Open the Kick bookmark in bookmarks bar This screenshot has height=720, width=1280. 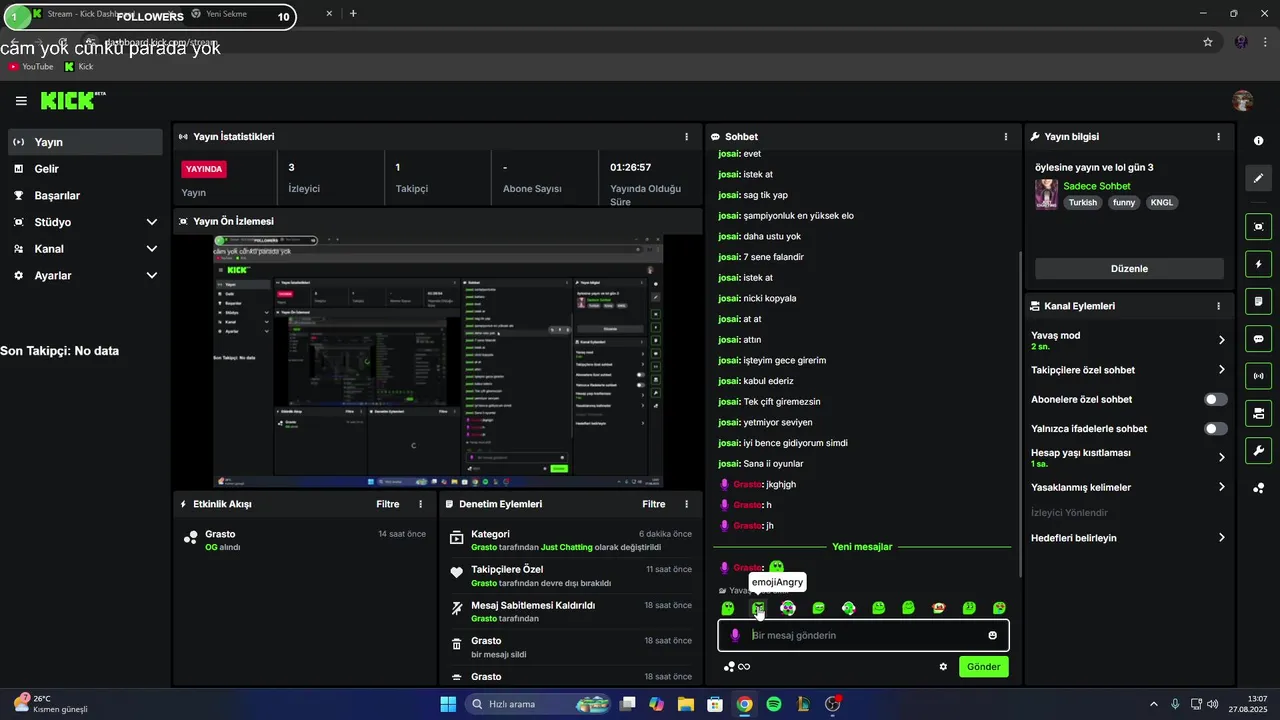(79, 67)
